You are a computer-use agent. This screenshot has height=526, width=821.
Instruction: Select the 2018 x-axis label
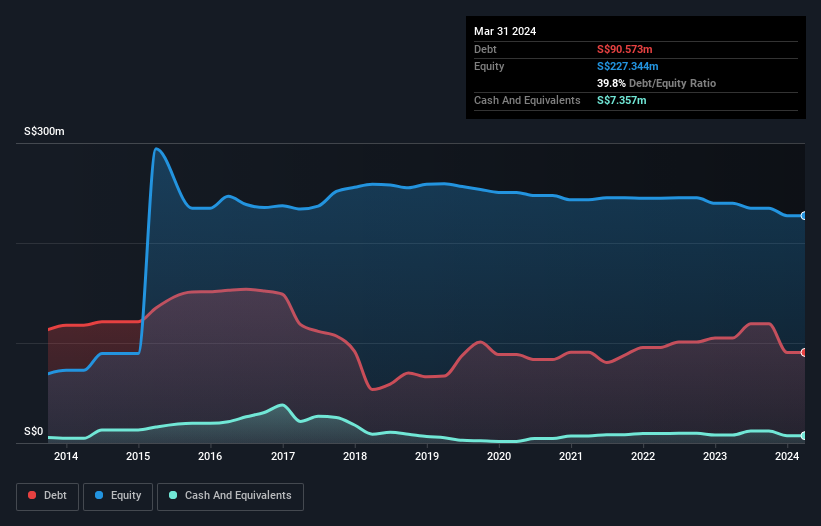point(355,456)
